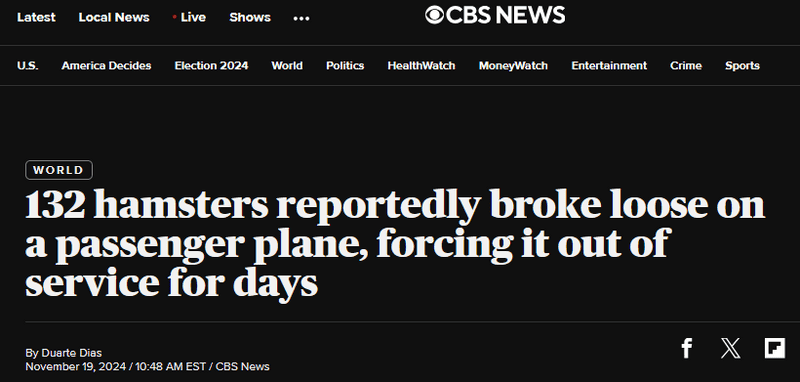Open Local News menu
This screenshot has width=800, height=382.
pos(114,17)
